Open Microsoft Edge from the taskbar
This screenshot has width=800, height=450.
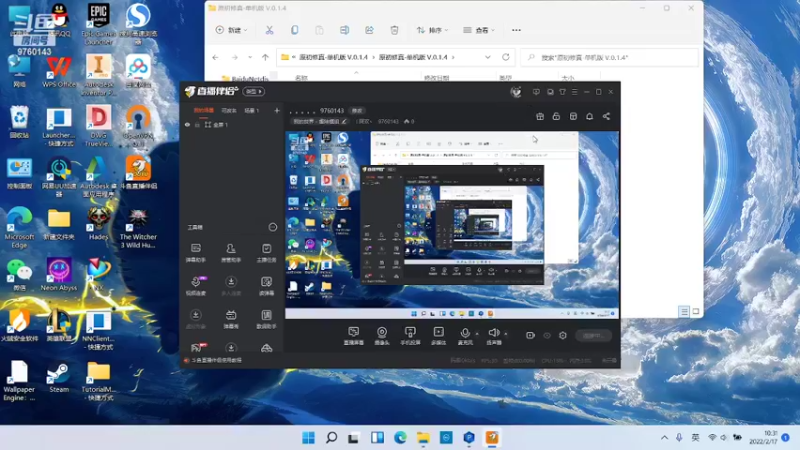pos(400,437)
